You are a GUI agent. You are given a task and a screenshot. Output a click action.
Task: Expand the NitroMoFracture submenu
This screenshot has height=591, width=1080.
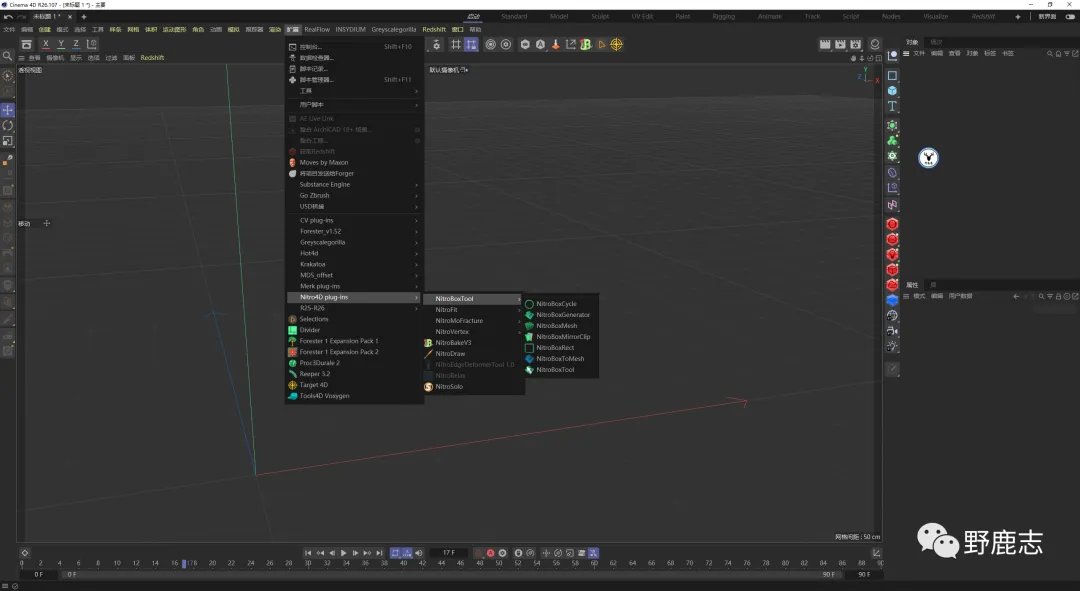pyautogui.click(x=474, y=321)
